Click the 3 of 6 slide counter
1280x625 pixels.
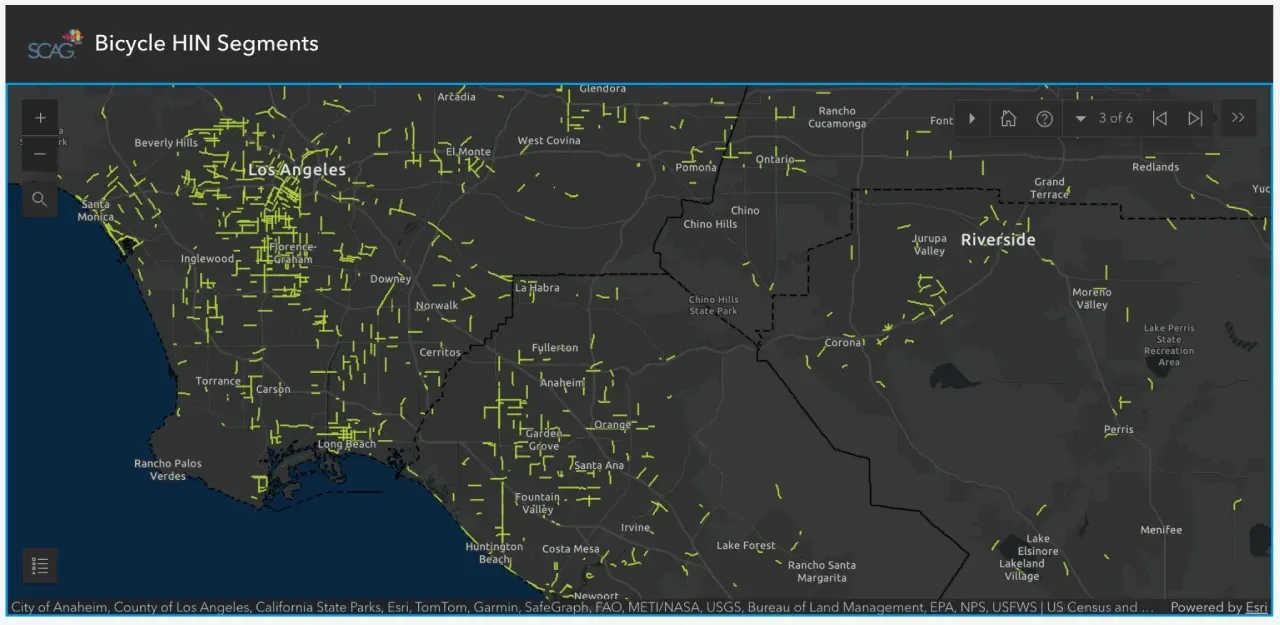1116,118
